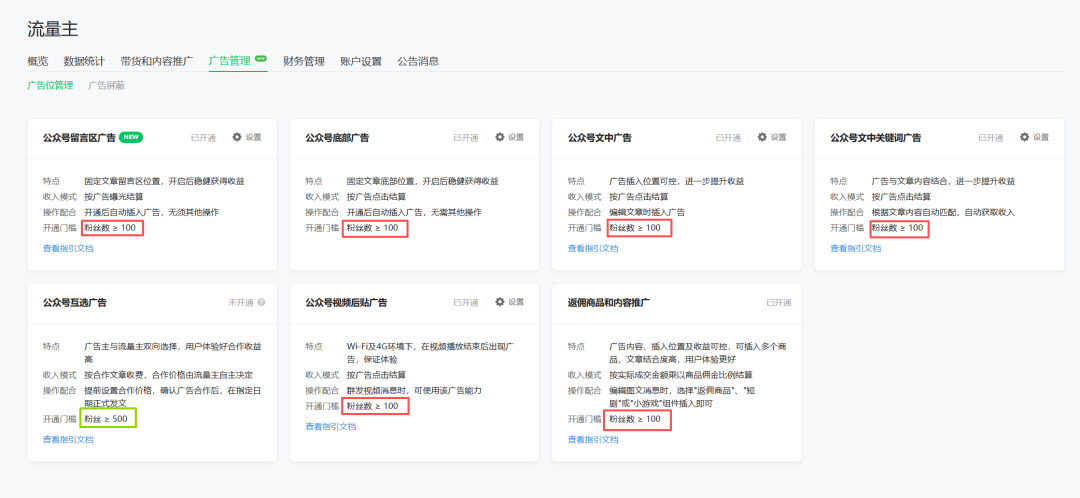Image resolution: width=1080 pixels, height=498 pixels.
Task: Open 公众号文中广告 settings gear
Action: (x=762, y=138)
